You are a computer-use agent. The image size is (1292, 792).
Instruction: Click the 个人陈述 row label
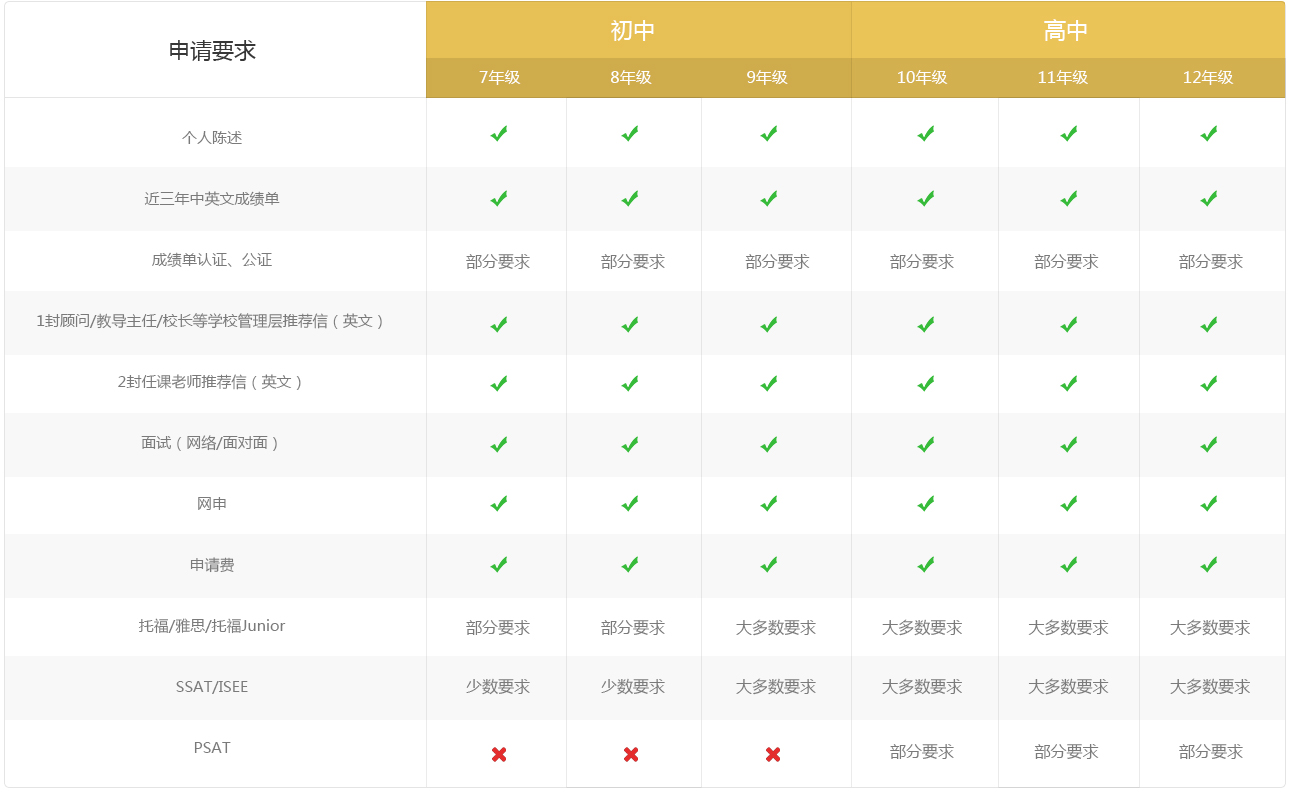tap(212, 138)
